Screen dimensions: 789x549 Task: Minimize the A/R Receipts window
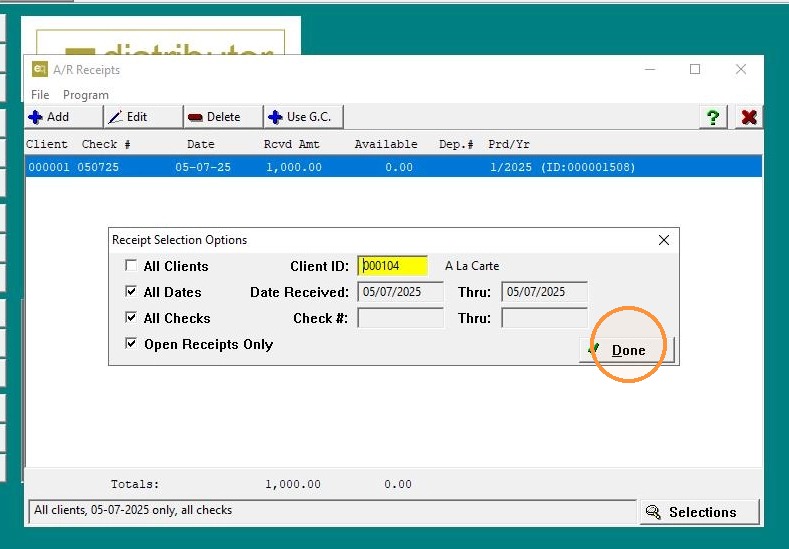point(650,69)
